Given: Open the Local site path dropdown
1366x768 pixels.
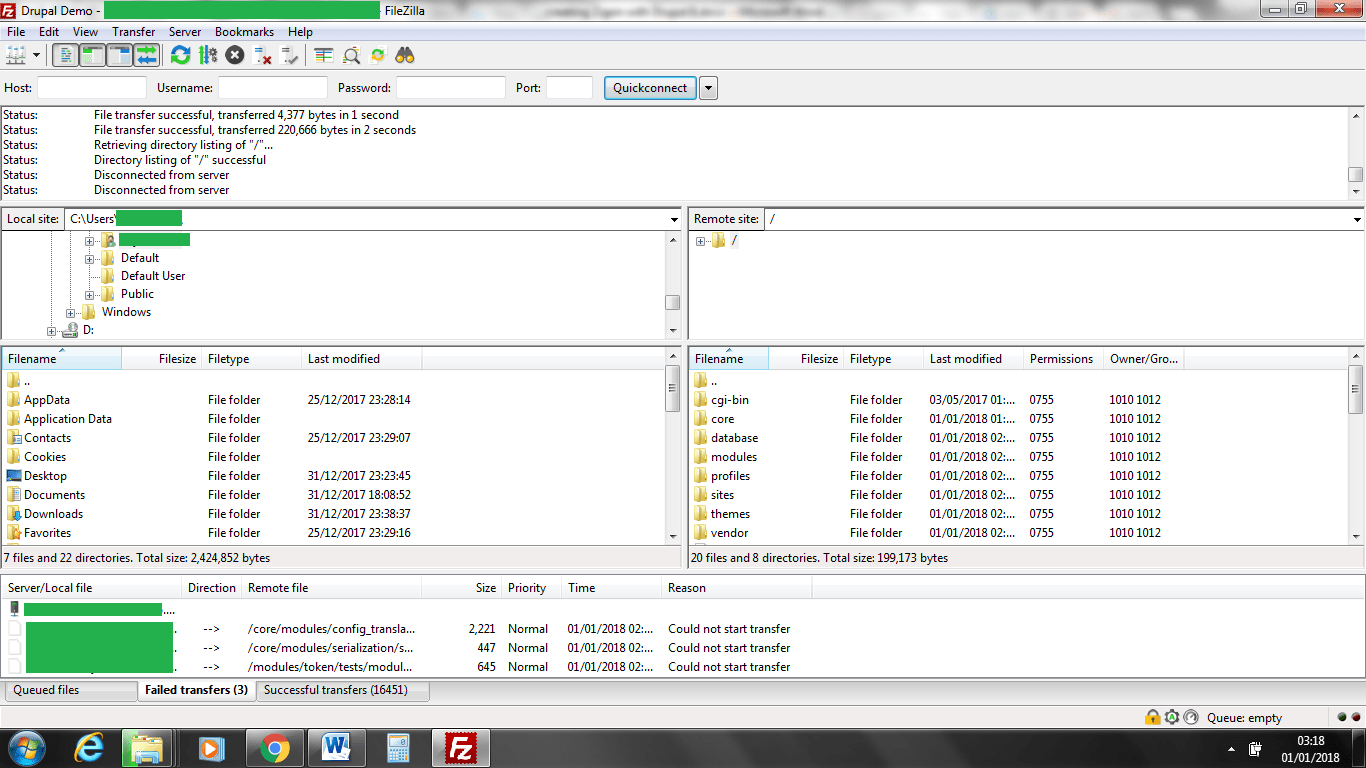Looking at the screenshot, I should point(674,219).
